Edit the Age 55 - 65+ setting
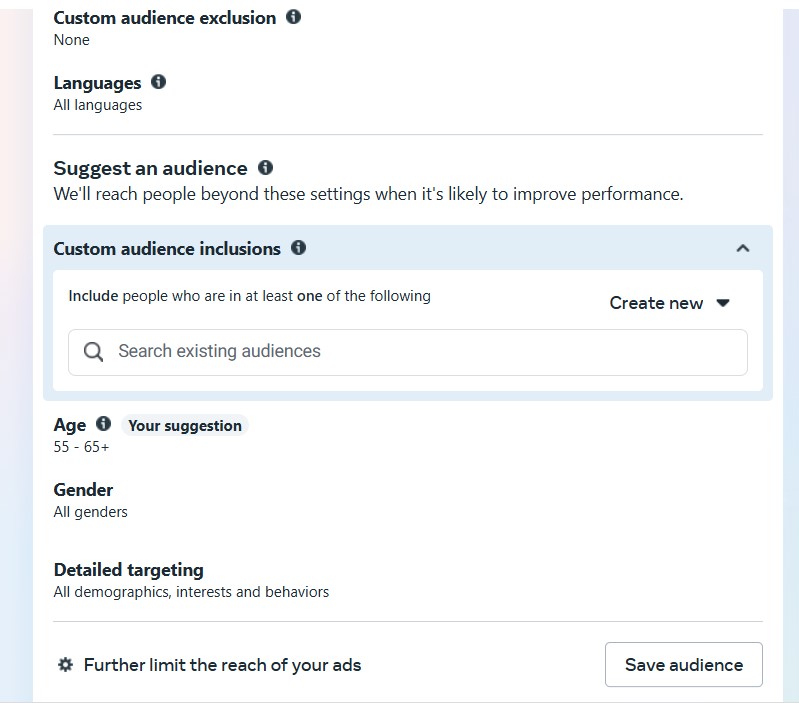Viewport: 799px width, 703px height. 81,447
